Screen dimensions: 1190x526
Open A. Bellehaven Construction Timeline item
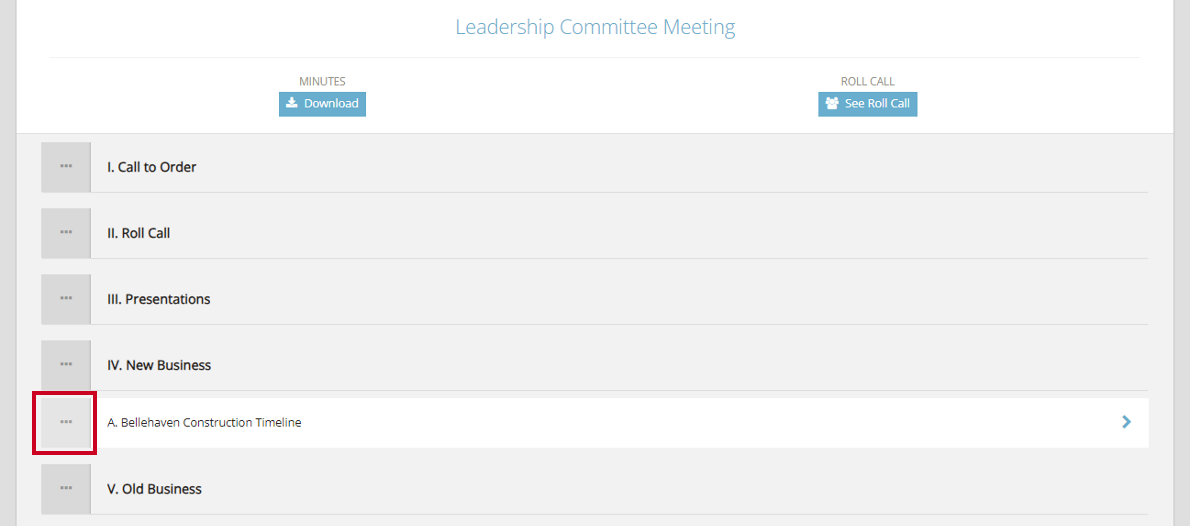point(619,423)
